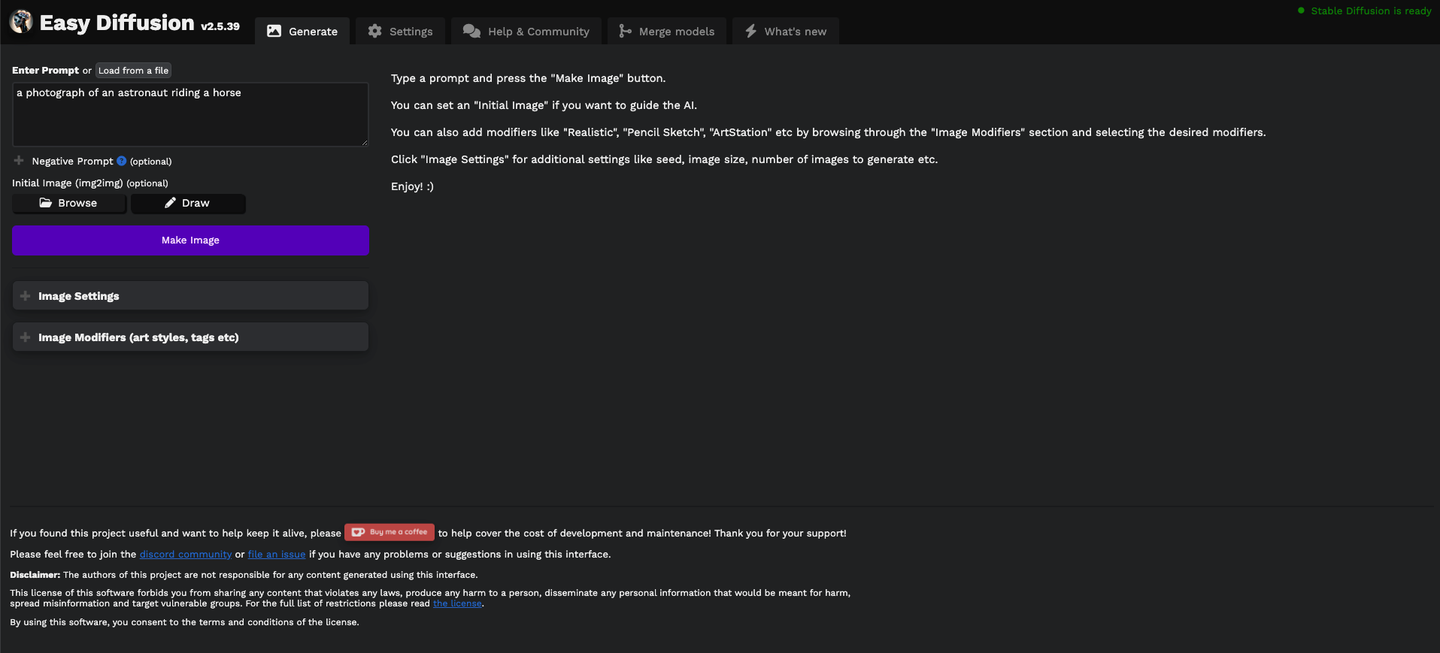
Task: Expand the Negative Prompt section
Action: coord(19,161)
